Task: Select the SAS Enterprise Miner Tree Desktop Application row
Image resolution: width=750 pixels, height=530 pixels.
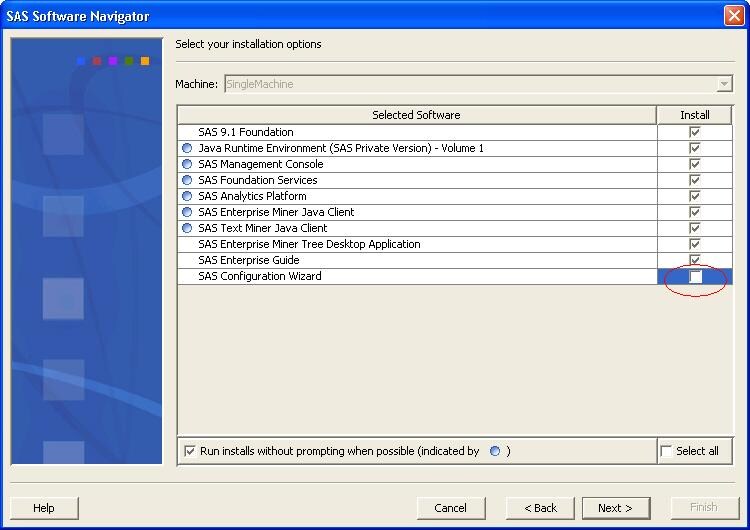Action: click(309, 244)
